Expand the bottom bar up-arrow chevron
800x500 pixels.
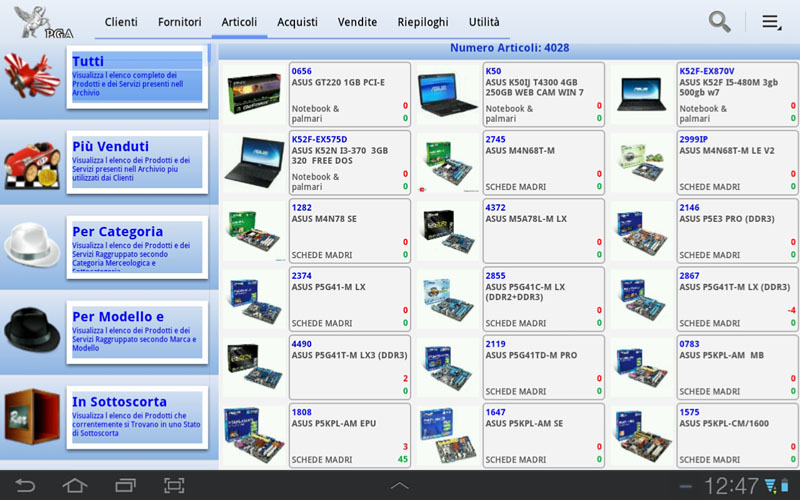[x=399, y=486]
